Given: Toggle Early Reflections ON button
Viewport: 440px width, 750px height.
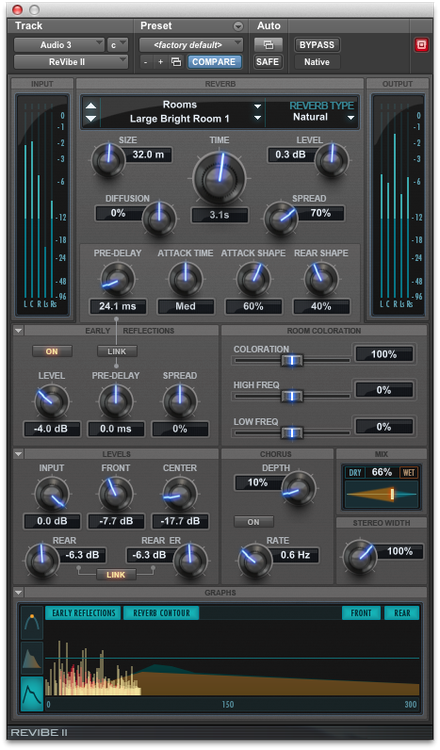Looking at the screenshot, I should click(x=52, y=352).
